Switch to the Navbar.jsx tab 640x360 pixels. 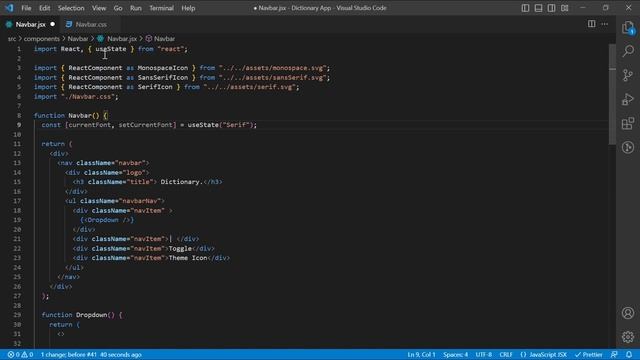[30, 24]
